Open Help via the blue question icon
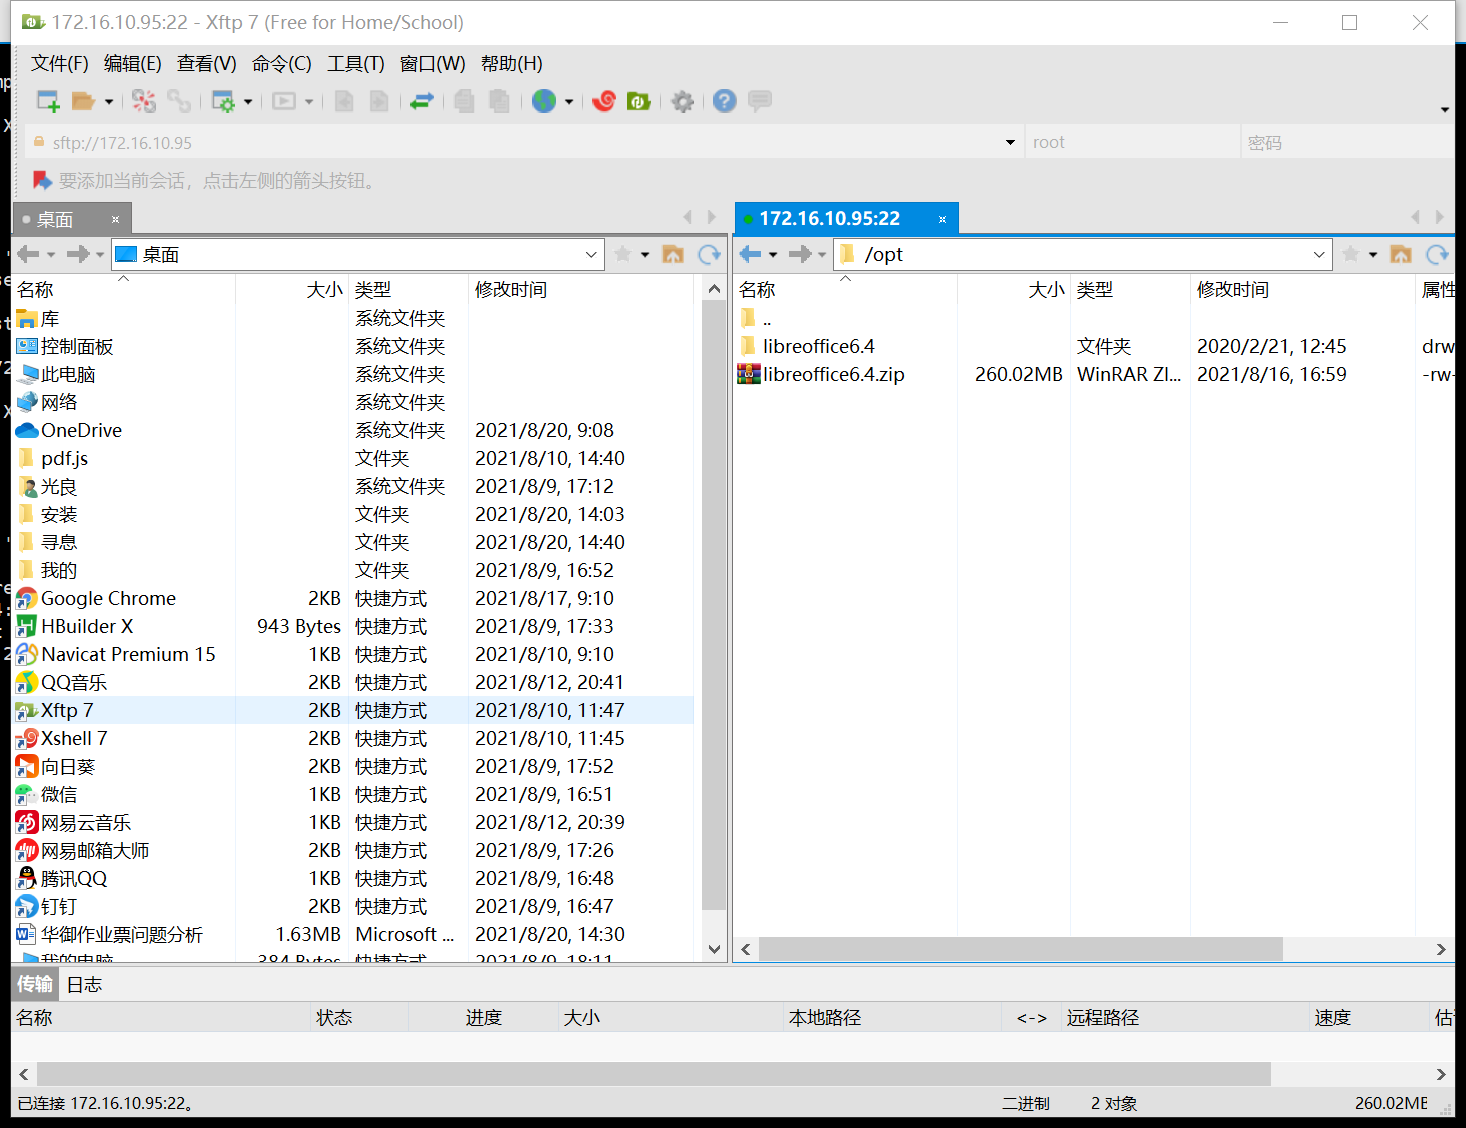This screenshot has width=1466, height=1128. coord(725,101)
